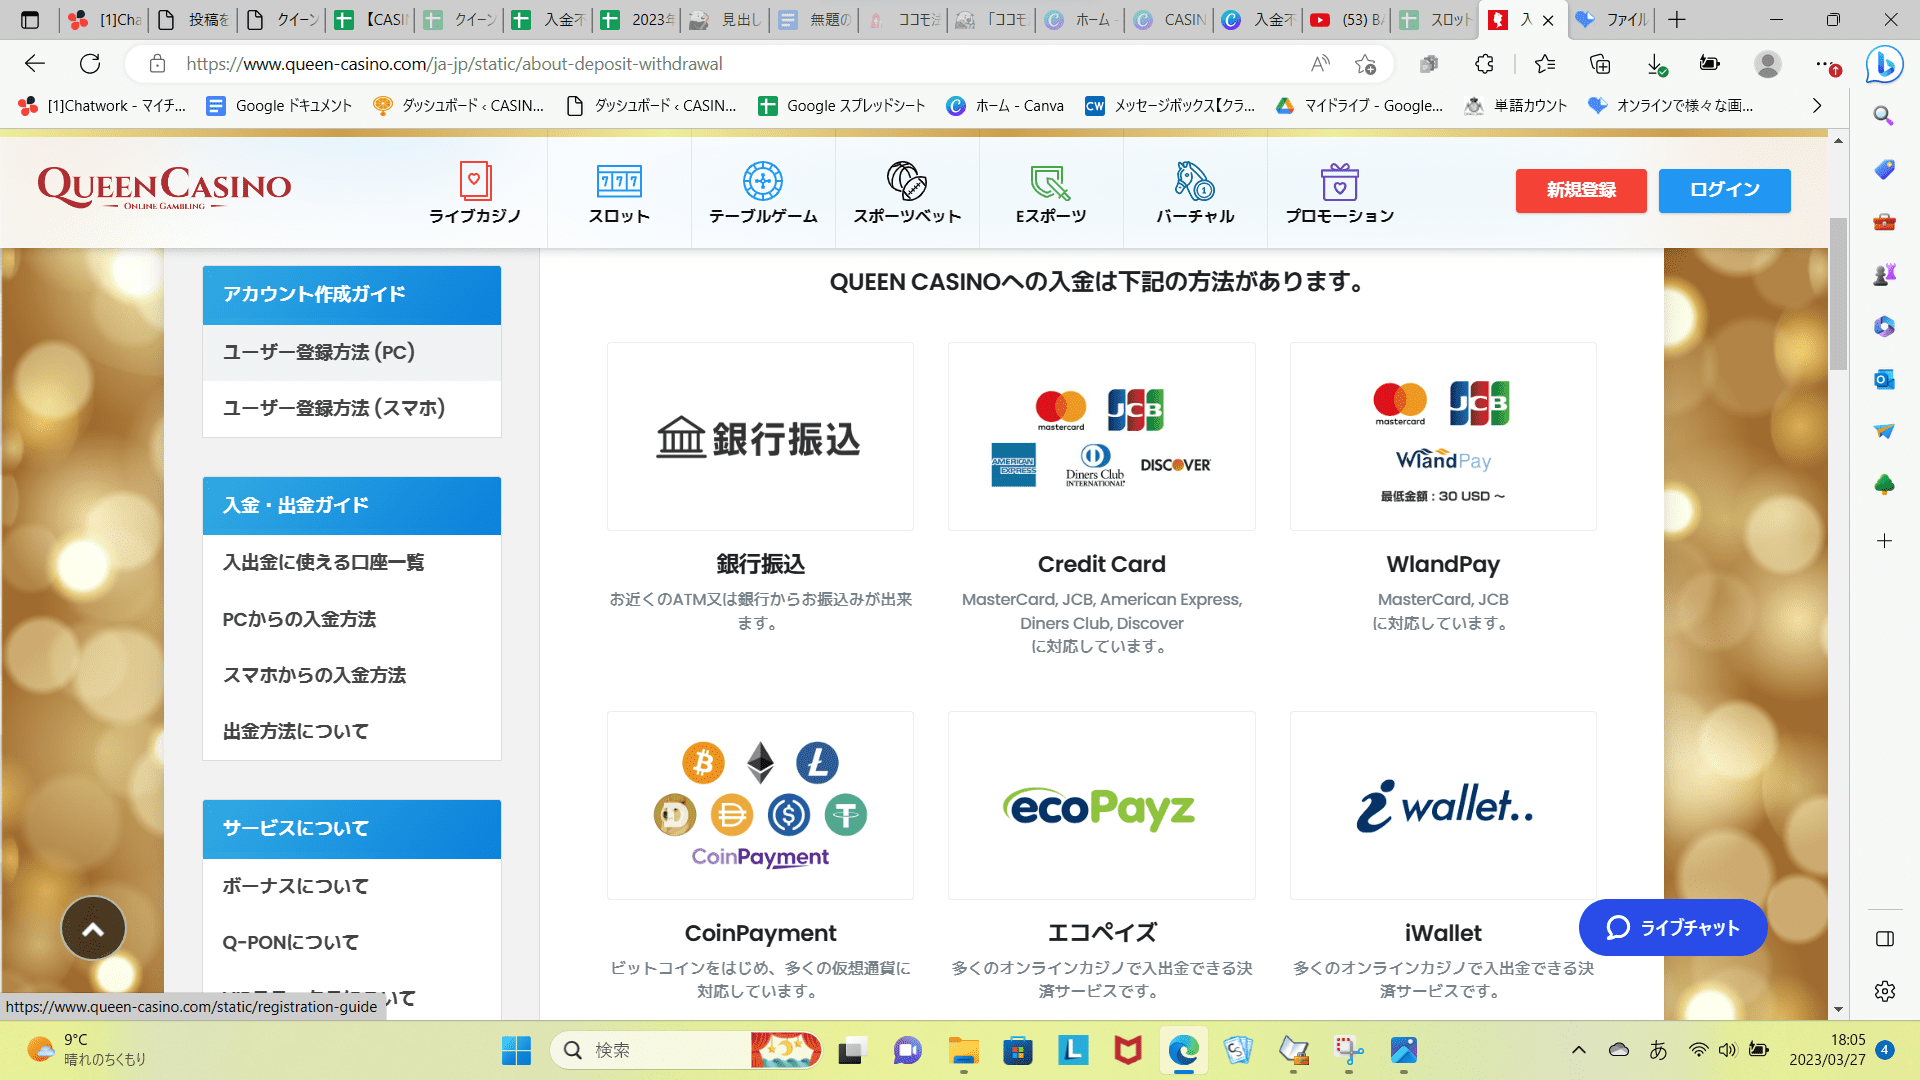Open the ライブカジノ live casino icon

tap(475, 193)
